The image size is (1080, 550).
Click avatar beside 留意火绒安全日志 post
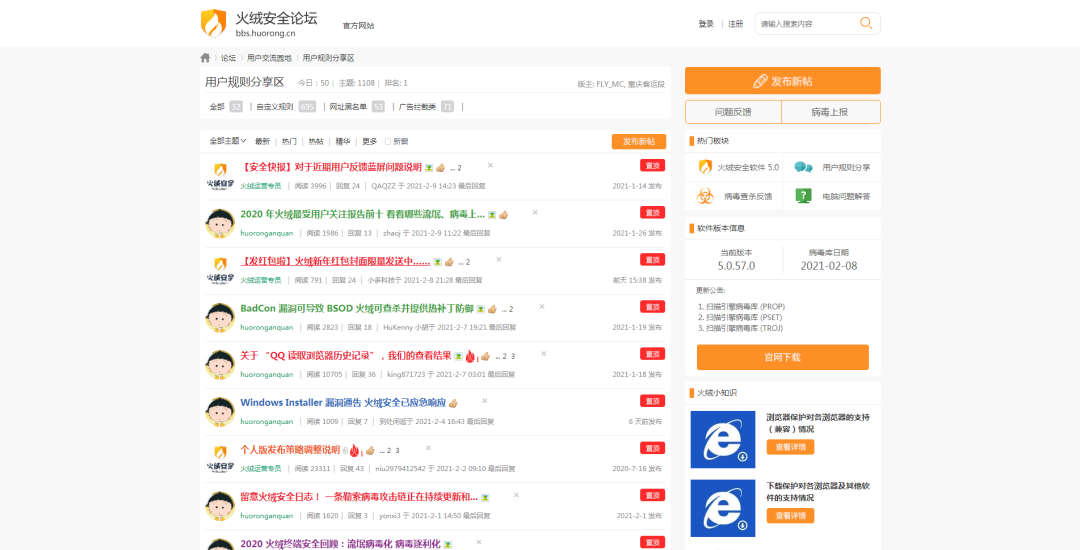tap(220, 506)
